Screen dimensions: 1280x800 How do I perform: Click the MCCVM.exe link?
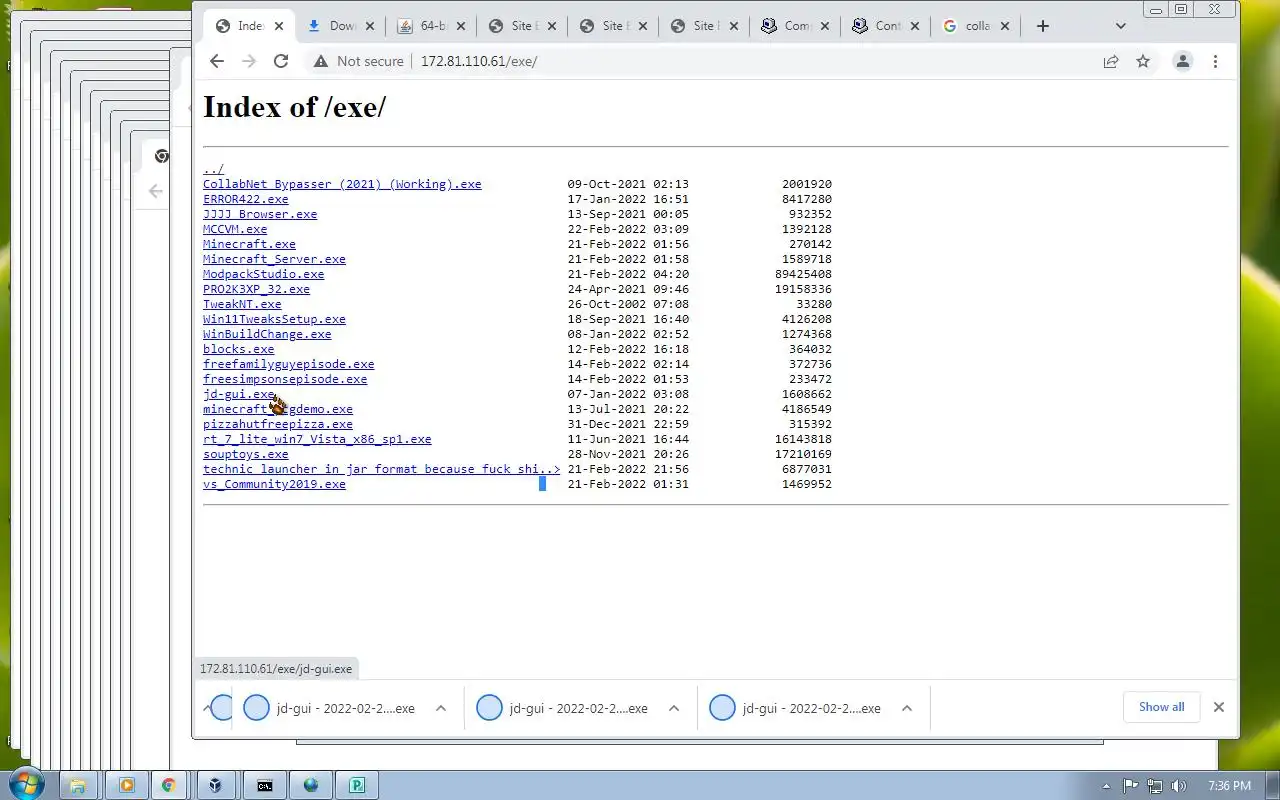[x=235, y=229]
